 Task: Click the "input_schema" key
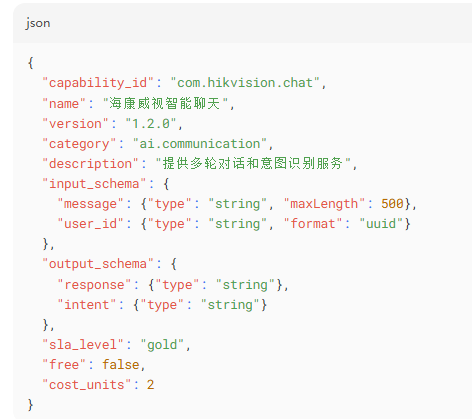coord(94,184)
